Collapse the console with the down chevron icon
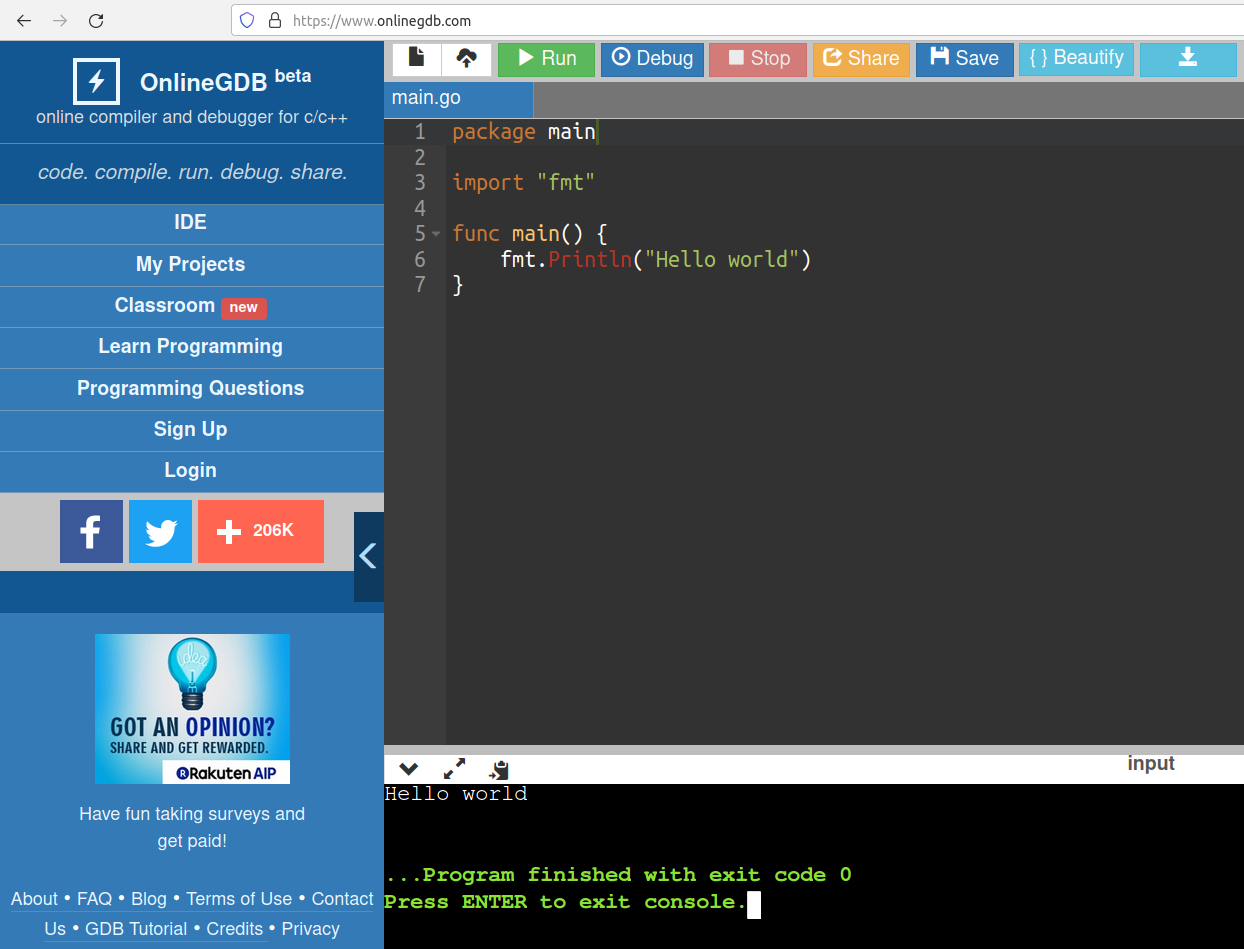Viewport: 1244px width, 949px height. coord(408,769)
